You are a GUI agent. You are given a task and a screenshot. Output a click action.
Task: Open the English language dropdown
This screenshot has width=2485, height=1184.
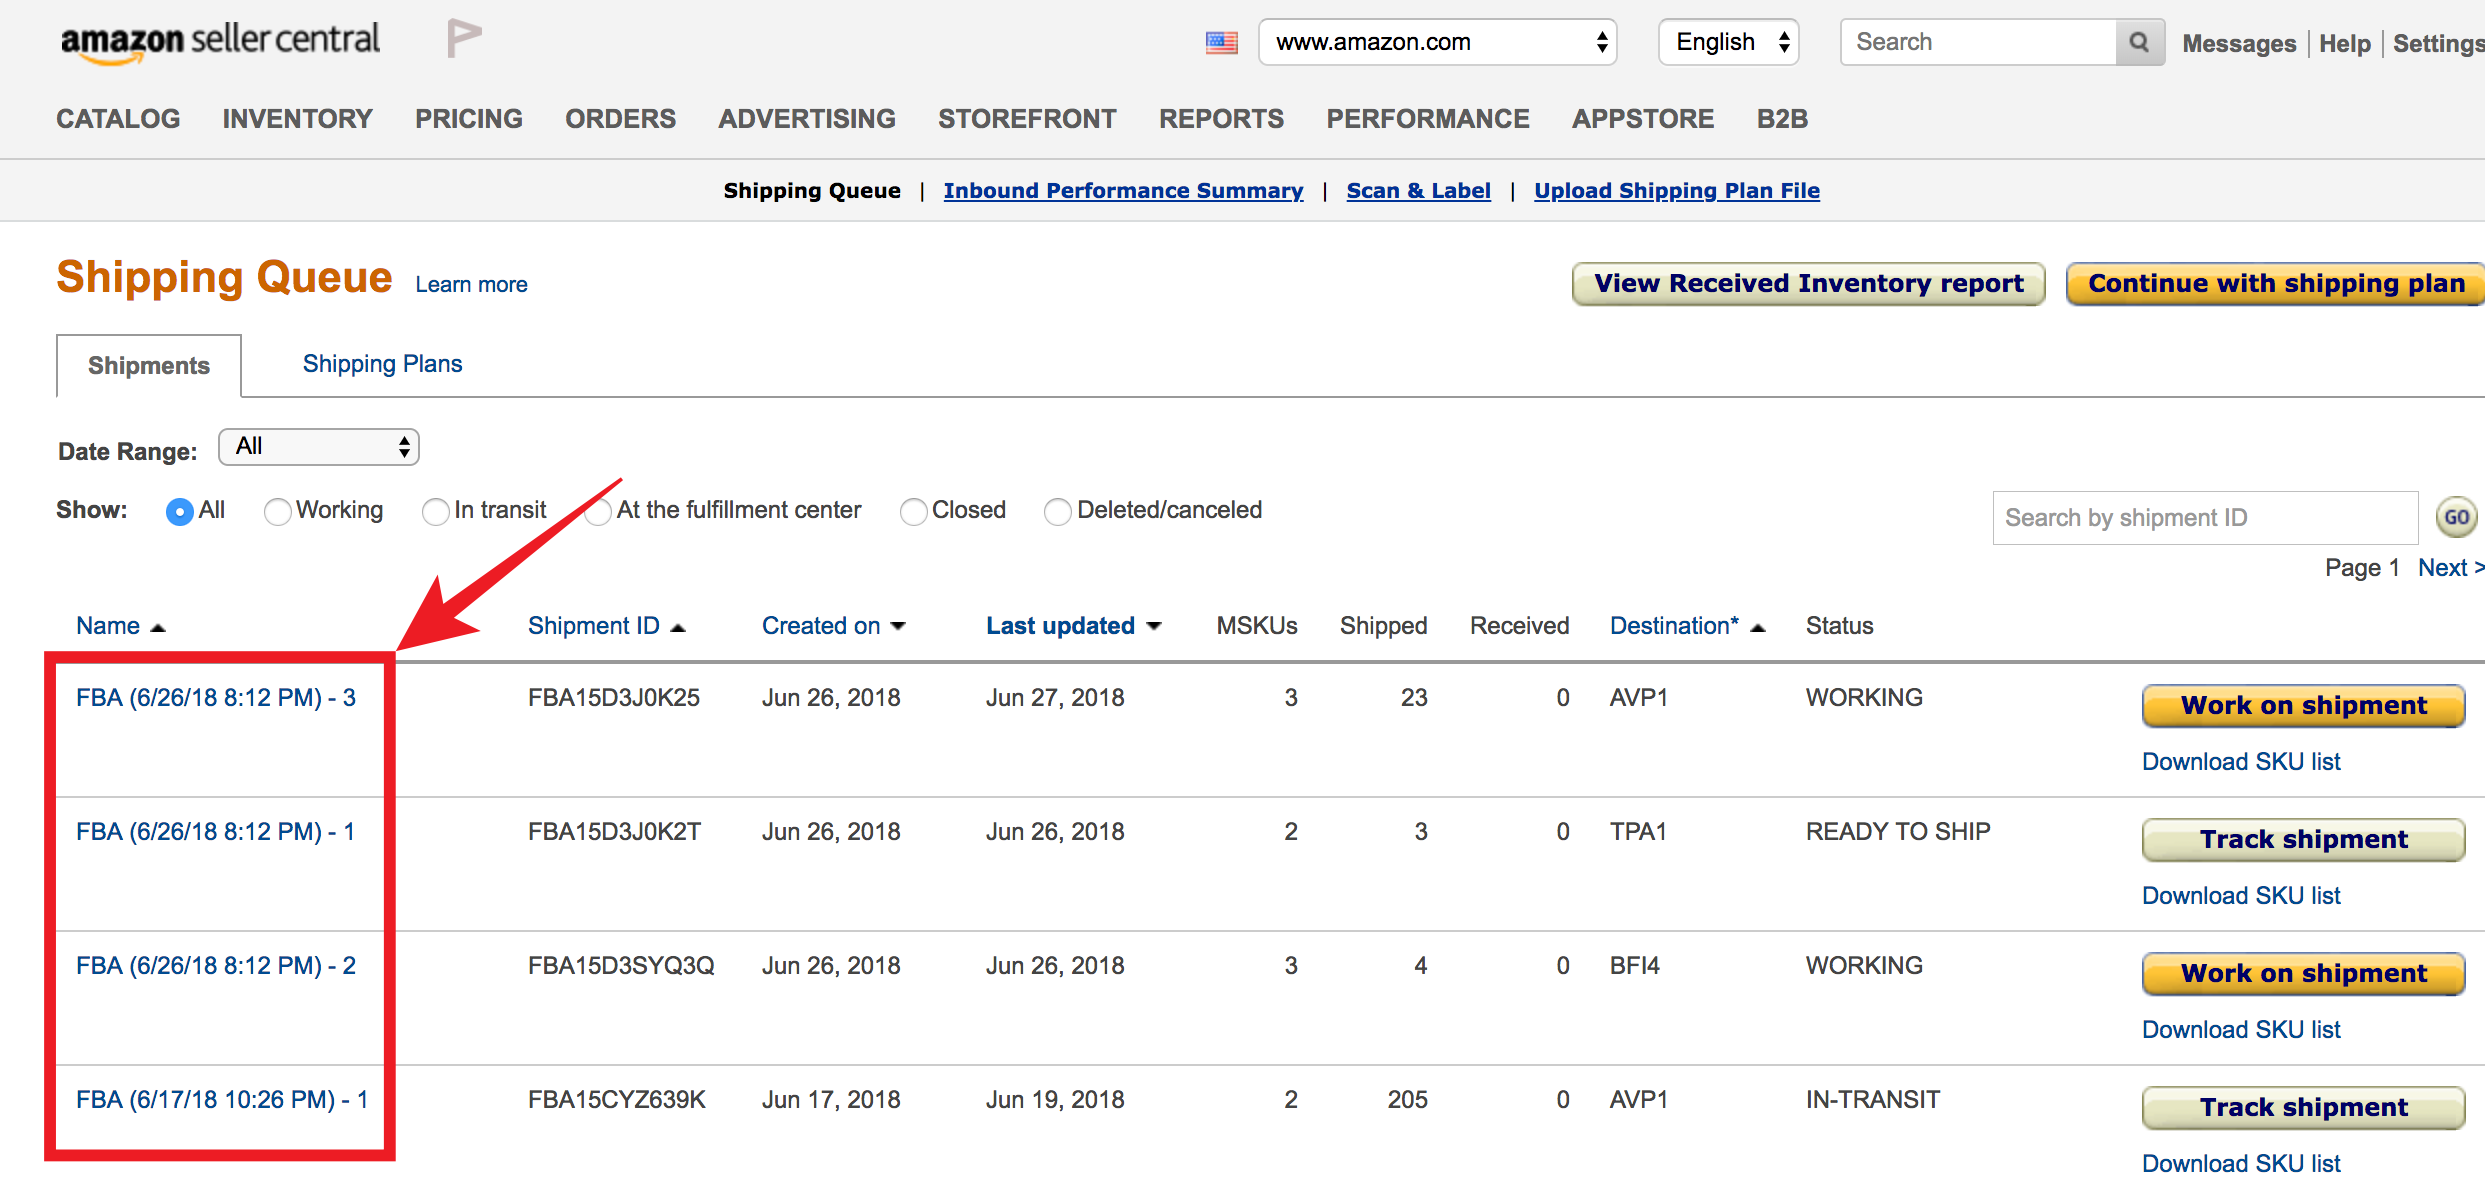point(1728,42)
